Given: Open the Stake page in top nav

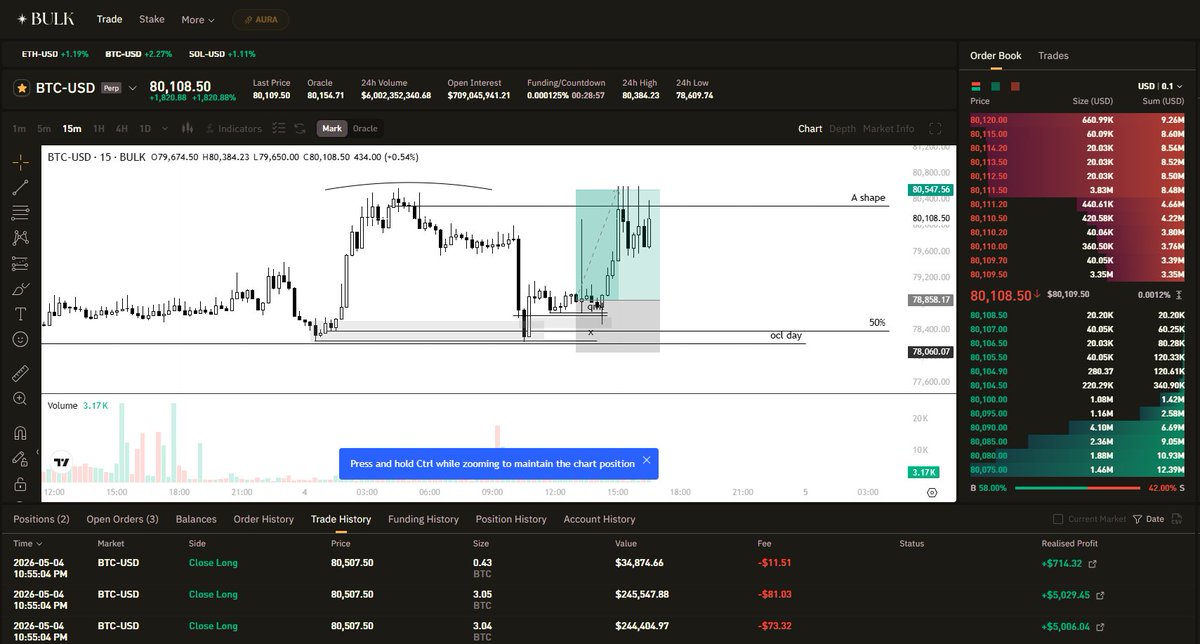Looking at the screenshot, I should (152, 19).
